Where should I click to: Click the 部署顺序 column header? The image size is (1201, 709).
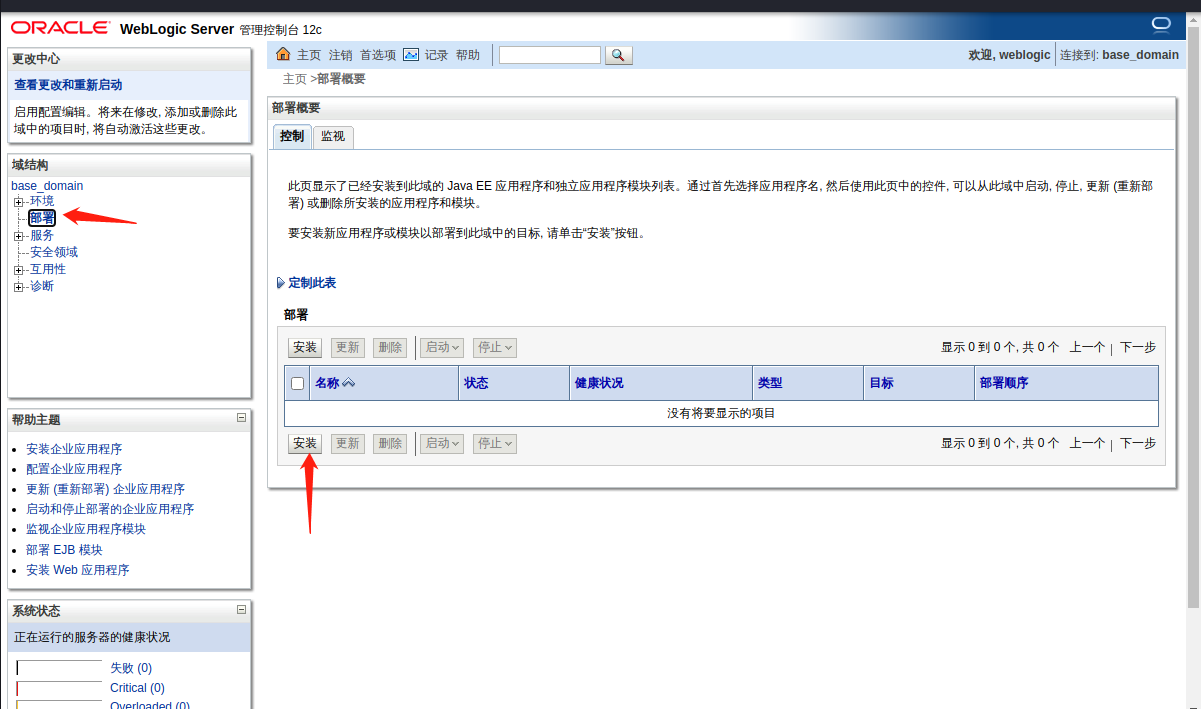point(1004,383)
